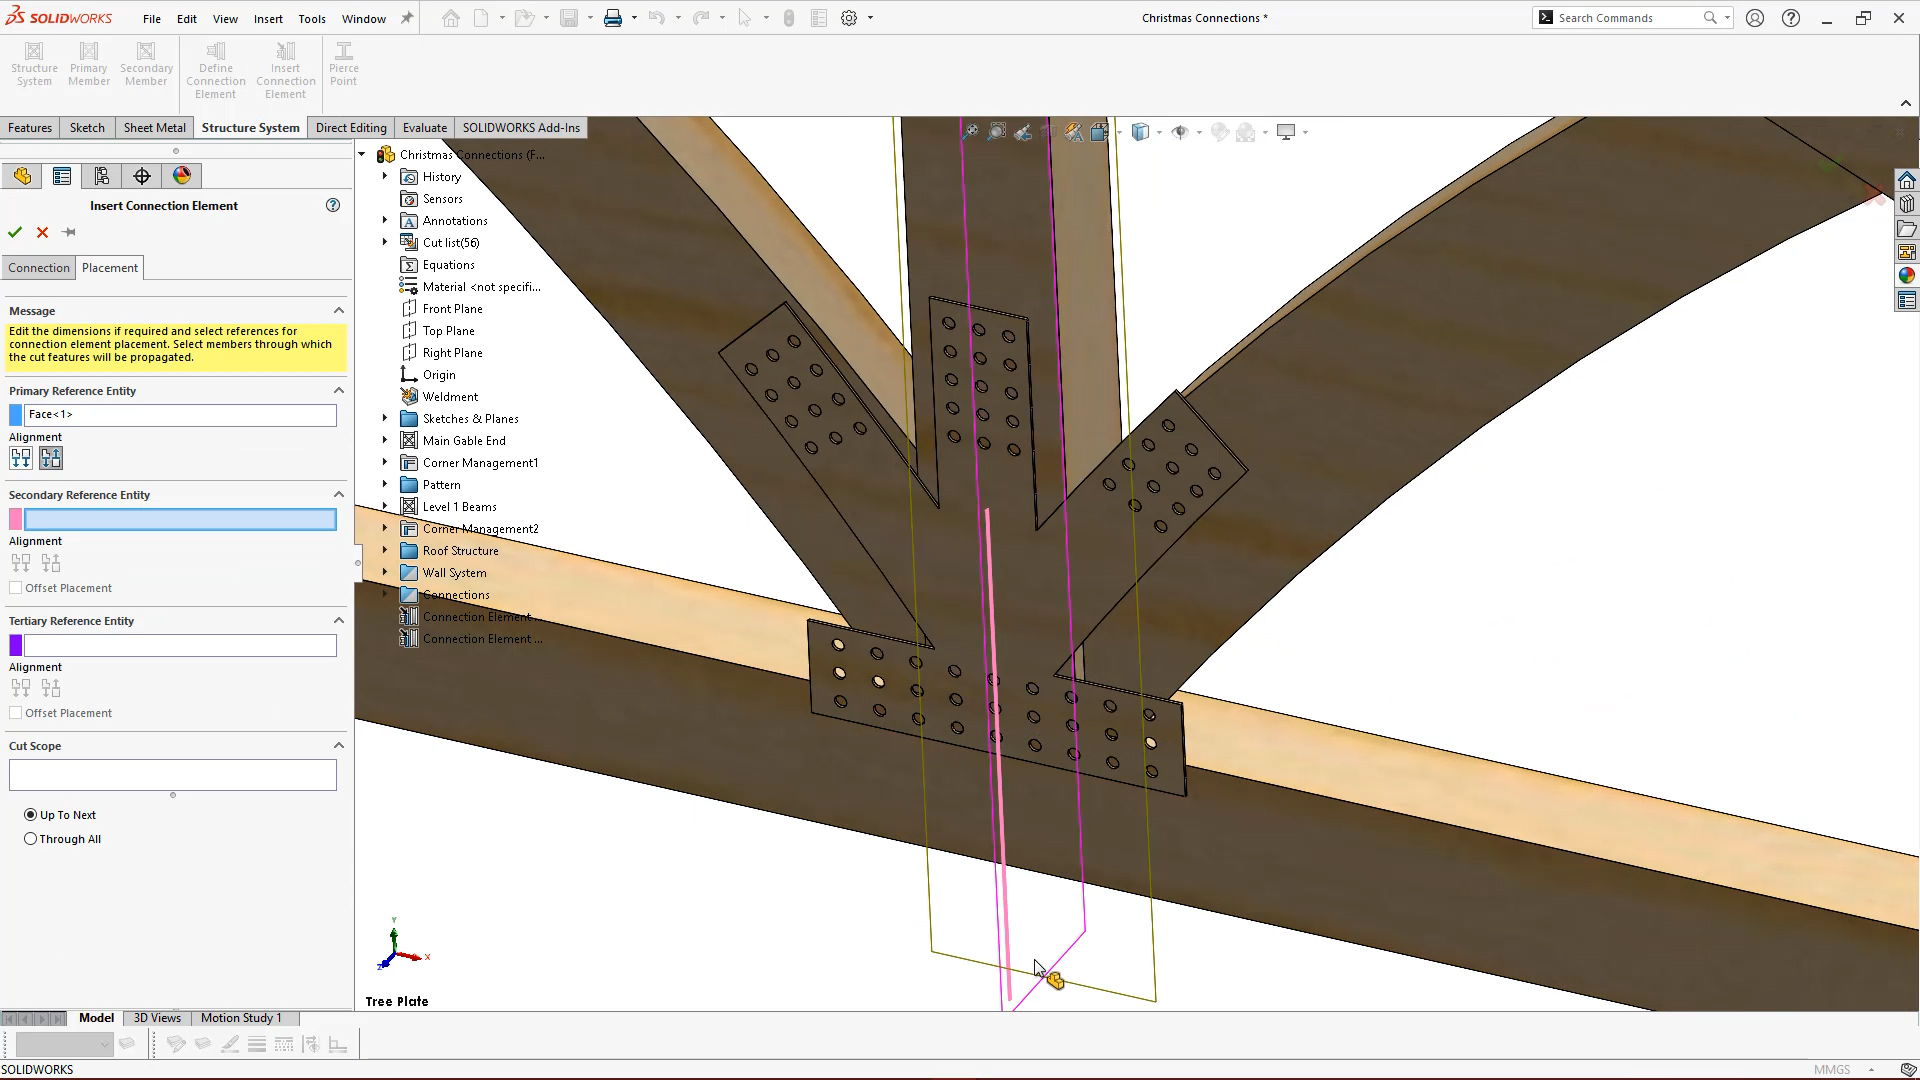Click the red X cancel button
1920x1080 pixels.
pos(42,232)
